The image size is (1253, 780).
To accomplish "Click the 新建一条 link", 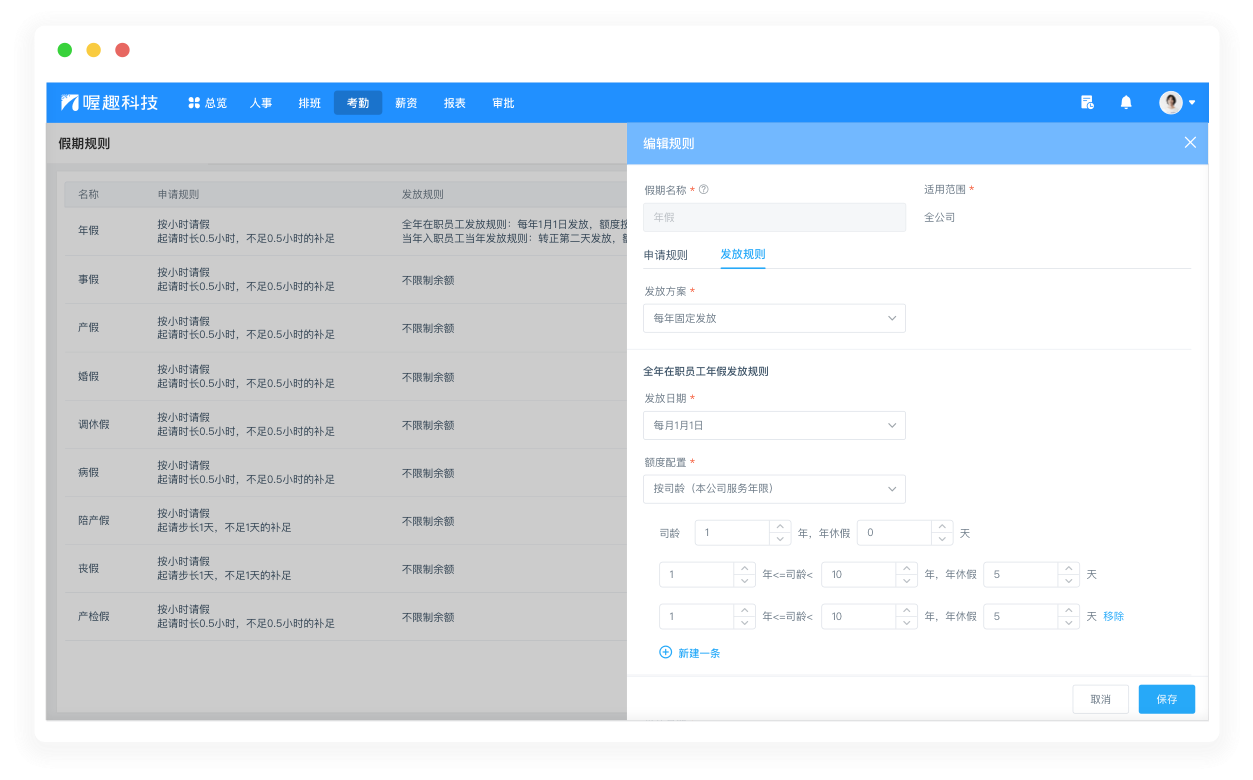I will point(699,653).
